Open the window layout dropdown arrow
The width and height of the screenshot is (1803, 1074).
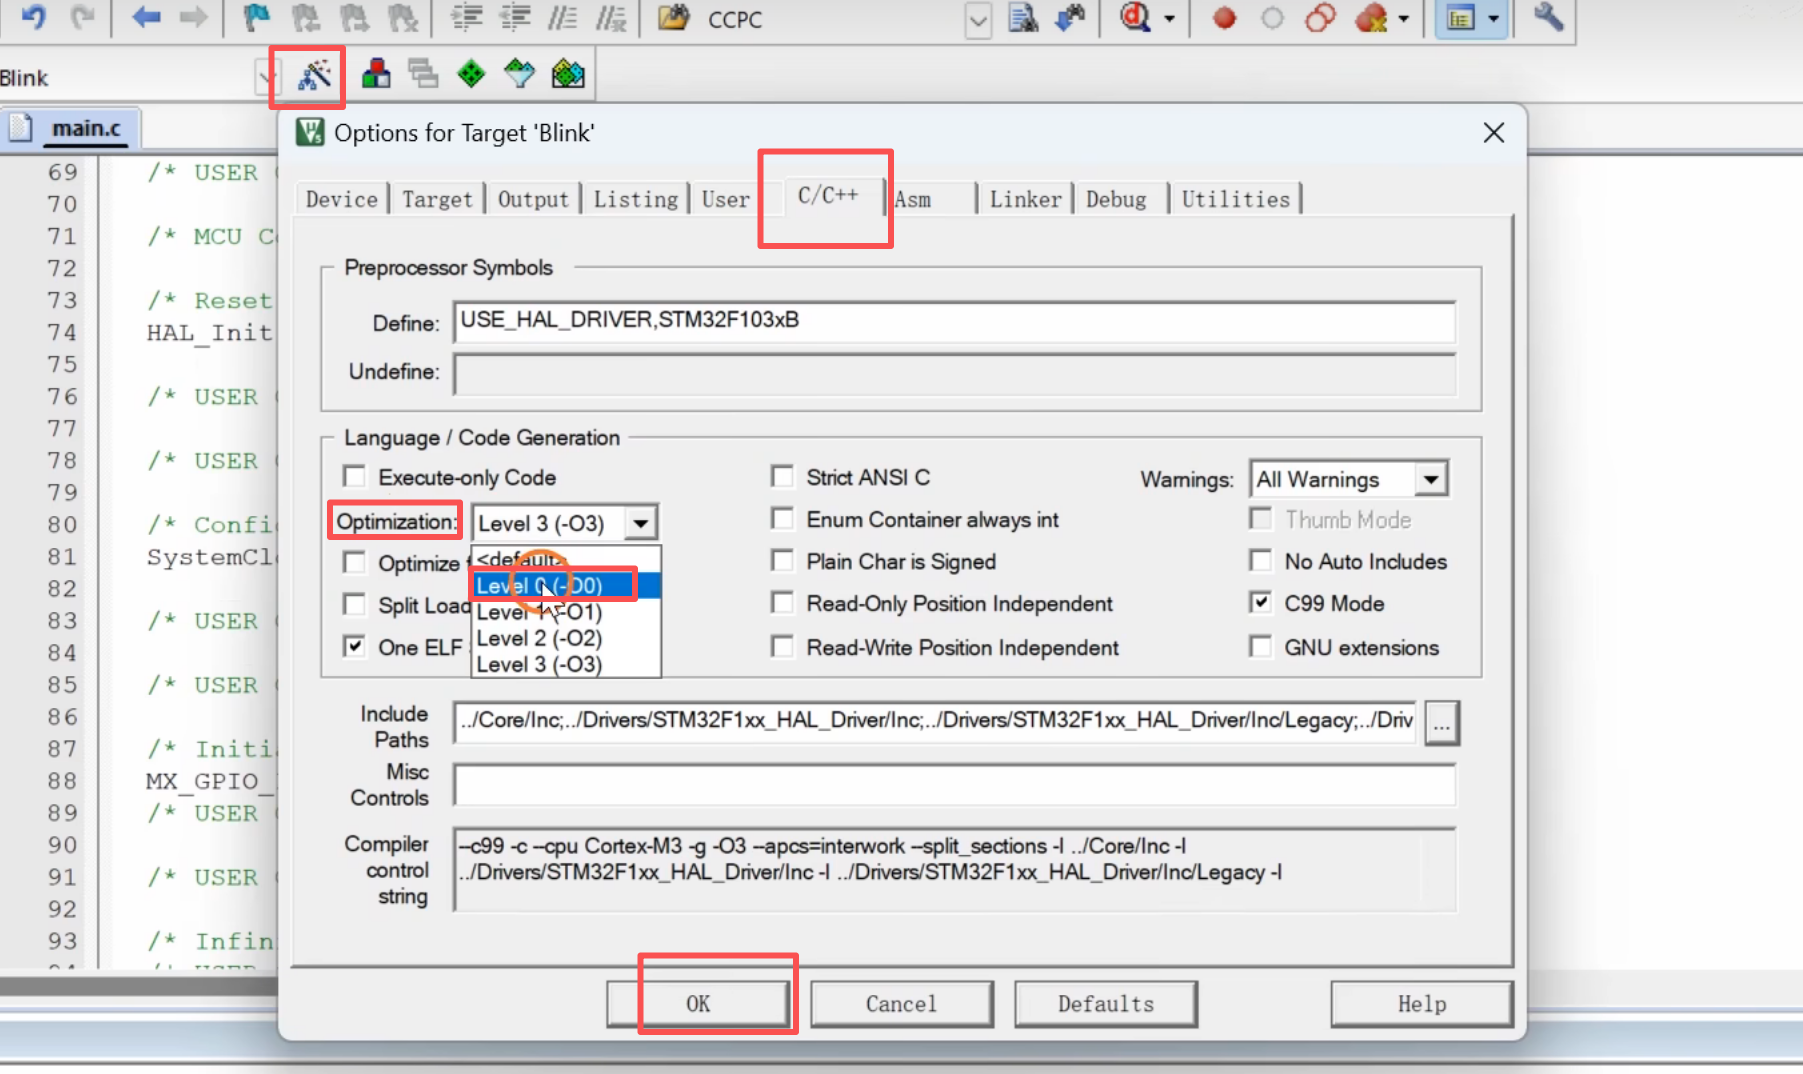click(x=1494, y=19)
